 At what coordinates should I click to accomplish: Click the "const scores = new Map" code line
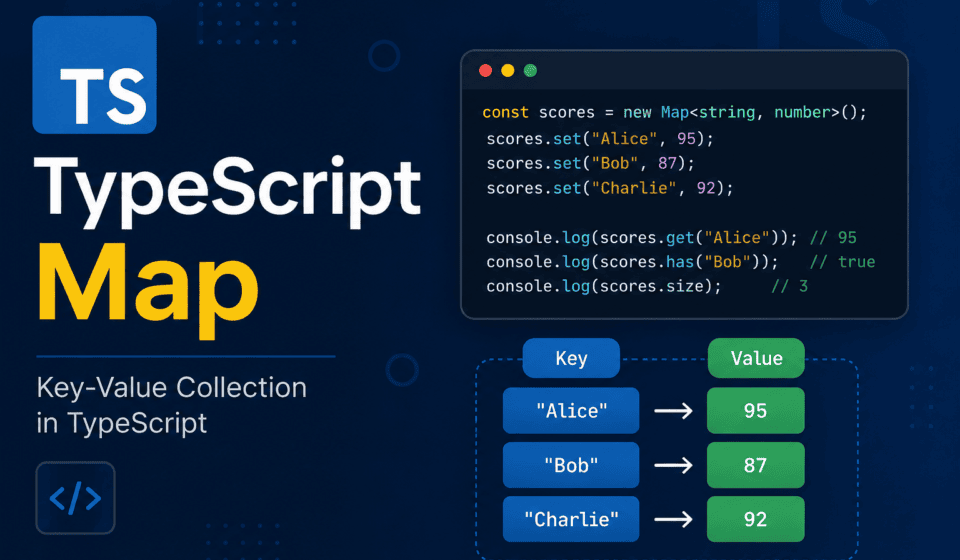(674, 113)
